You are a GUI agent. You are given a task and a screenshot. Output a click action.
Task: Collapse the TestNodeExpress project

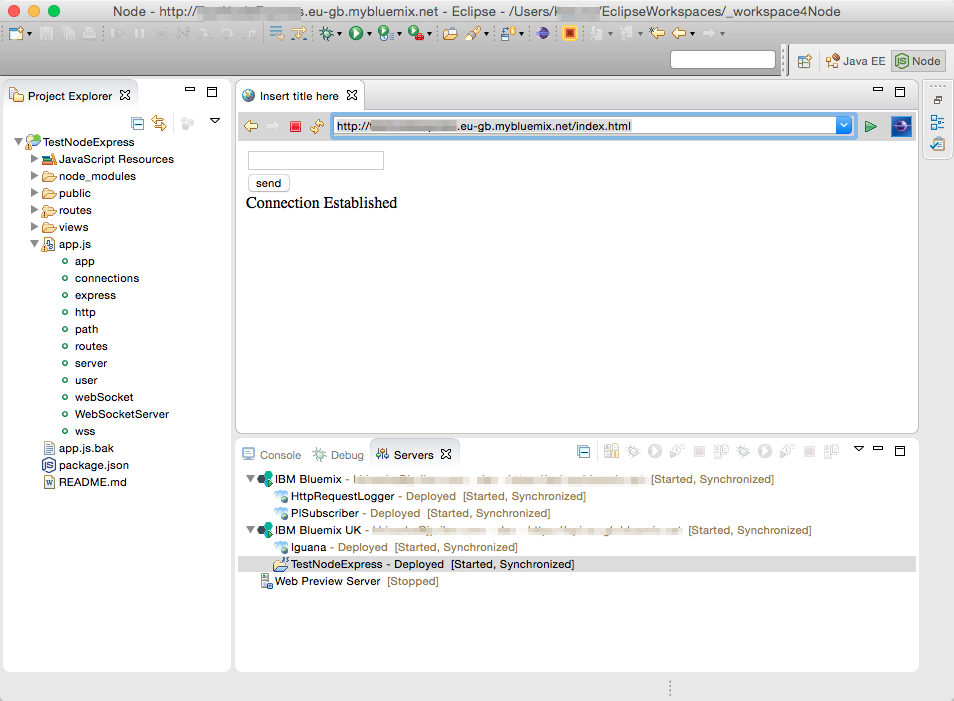coord(19,142)
